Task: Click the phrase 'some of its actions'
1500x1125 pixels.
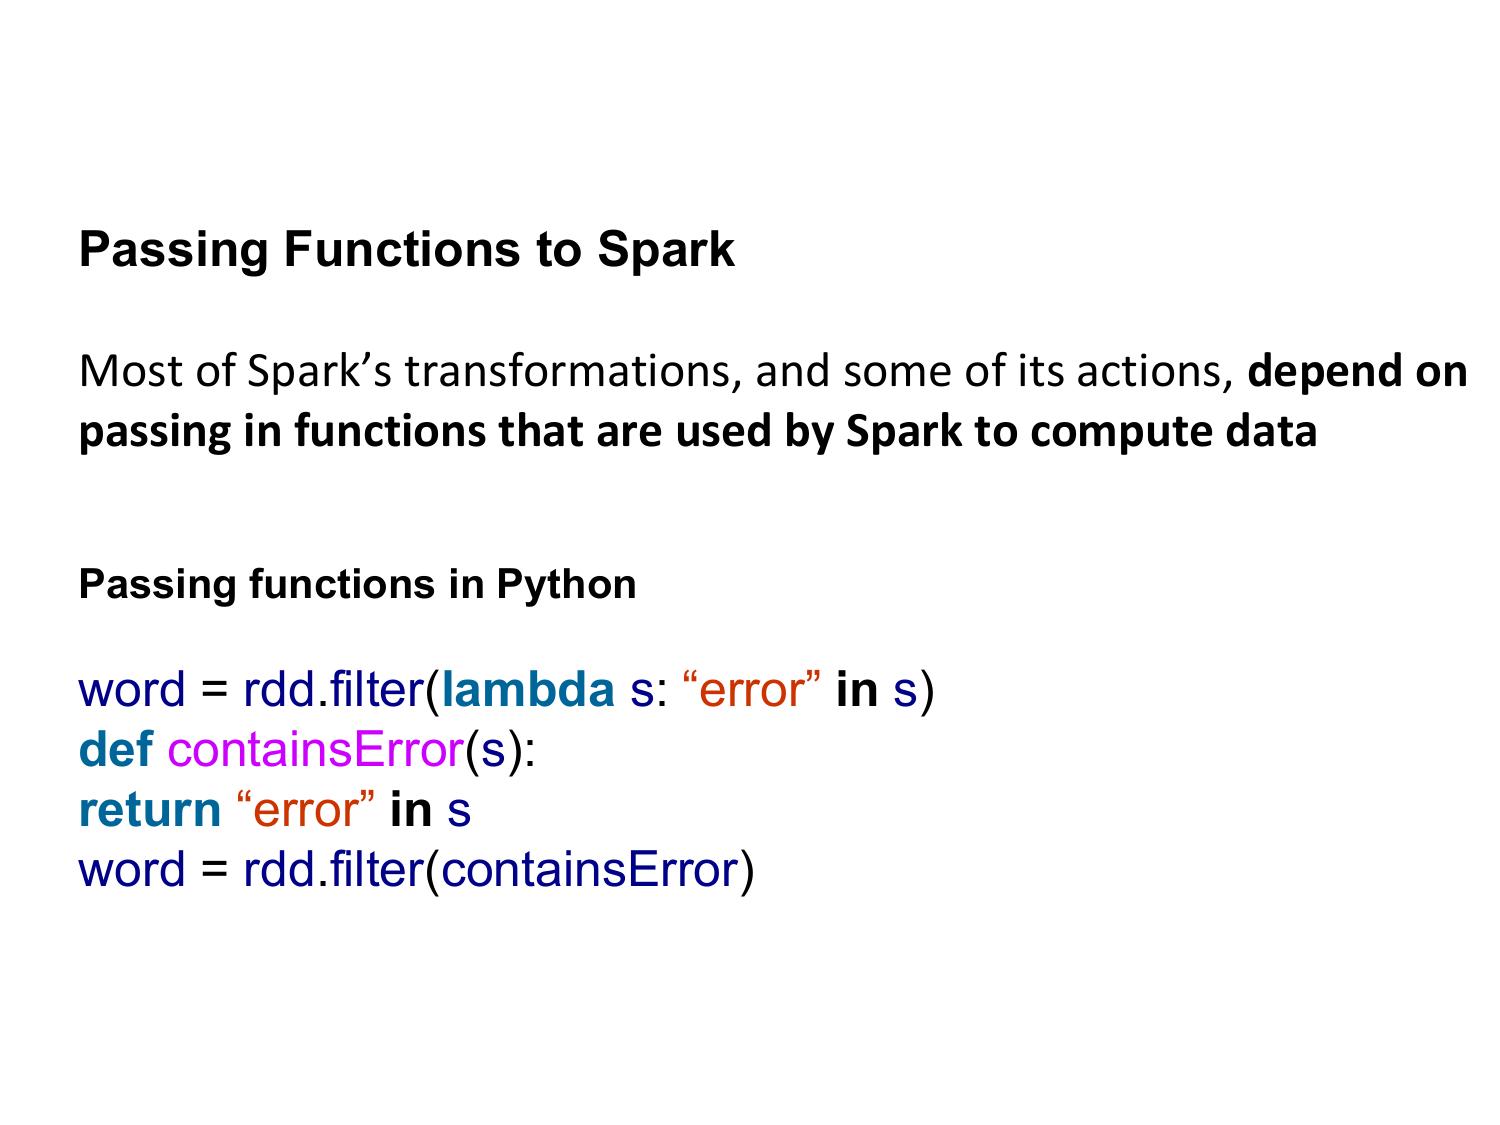Action: coord(1035,371)
